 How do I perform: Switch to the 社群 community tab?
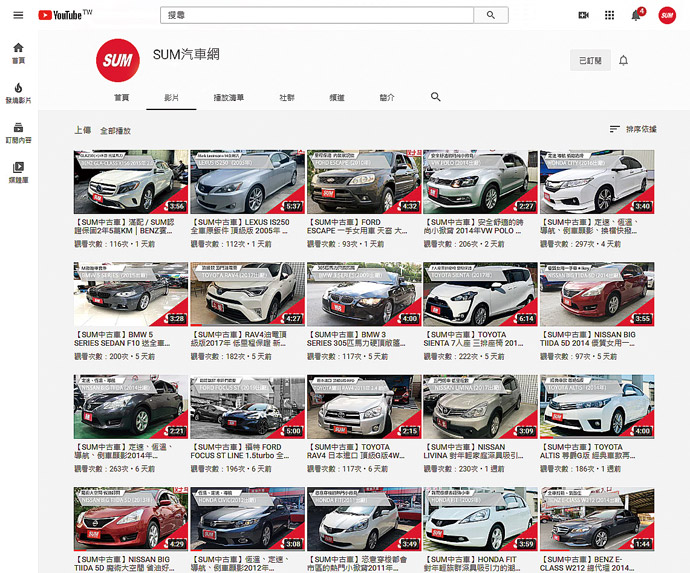coord(287,98)
